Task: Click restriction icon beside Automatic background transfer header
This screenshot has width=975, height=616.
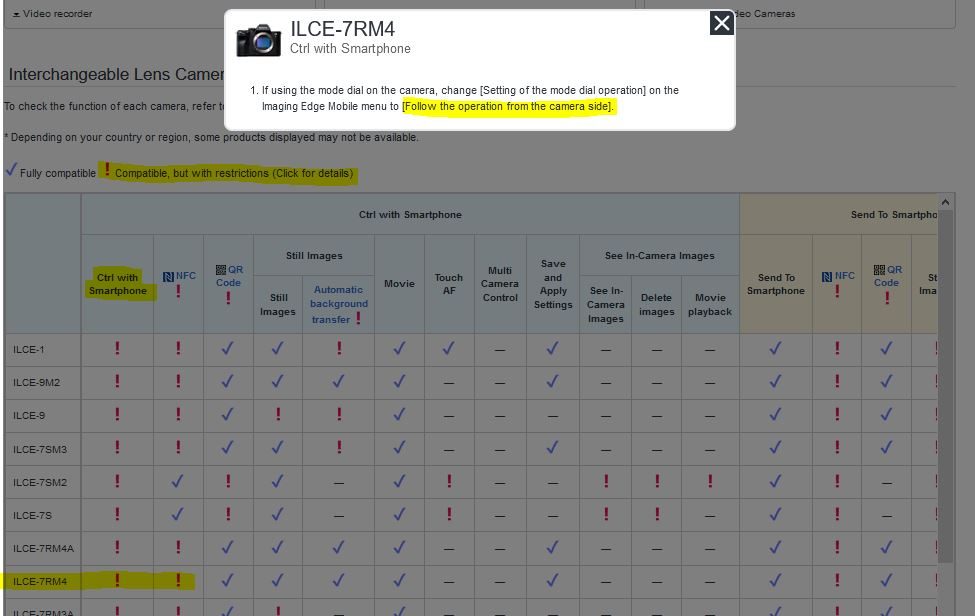Action: [x=358, y=319]
